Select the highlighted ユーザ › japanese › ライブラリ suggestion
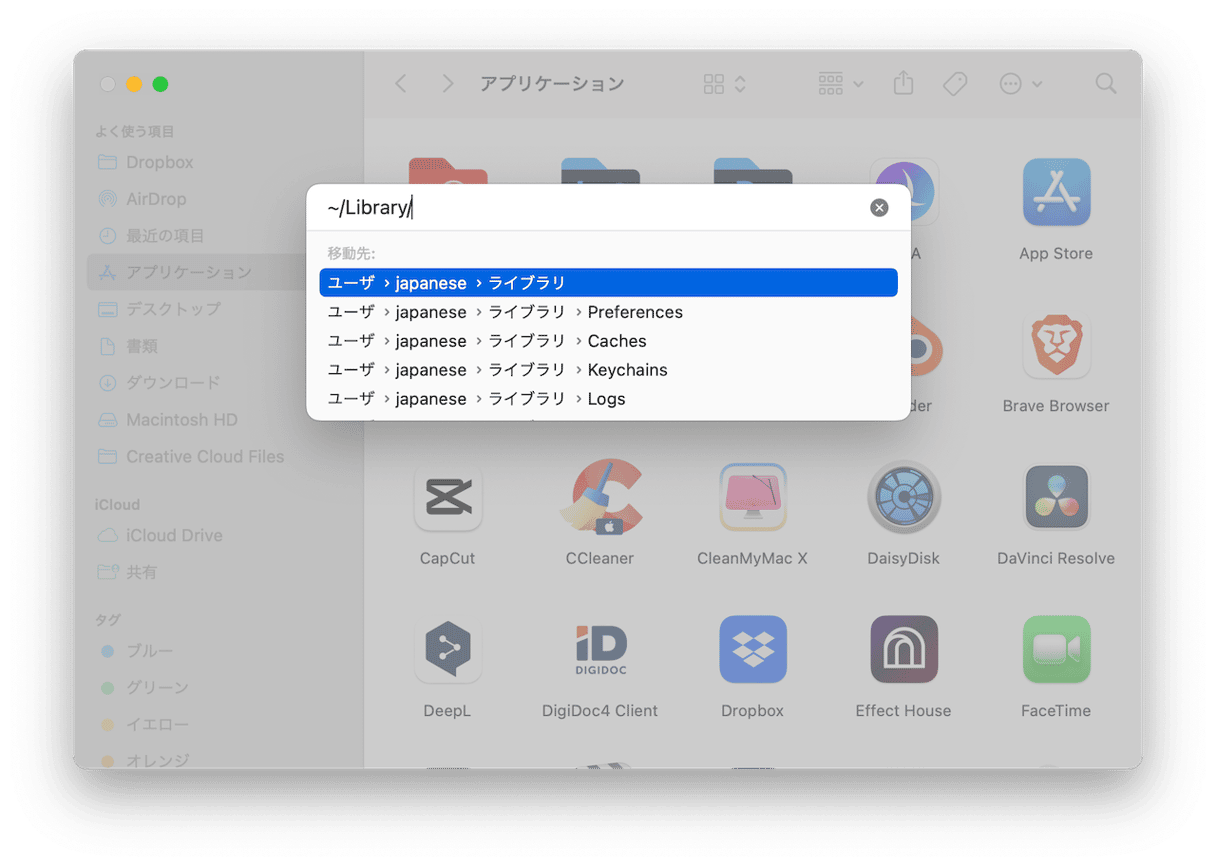1216x866 pixels. coord(608,283)
